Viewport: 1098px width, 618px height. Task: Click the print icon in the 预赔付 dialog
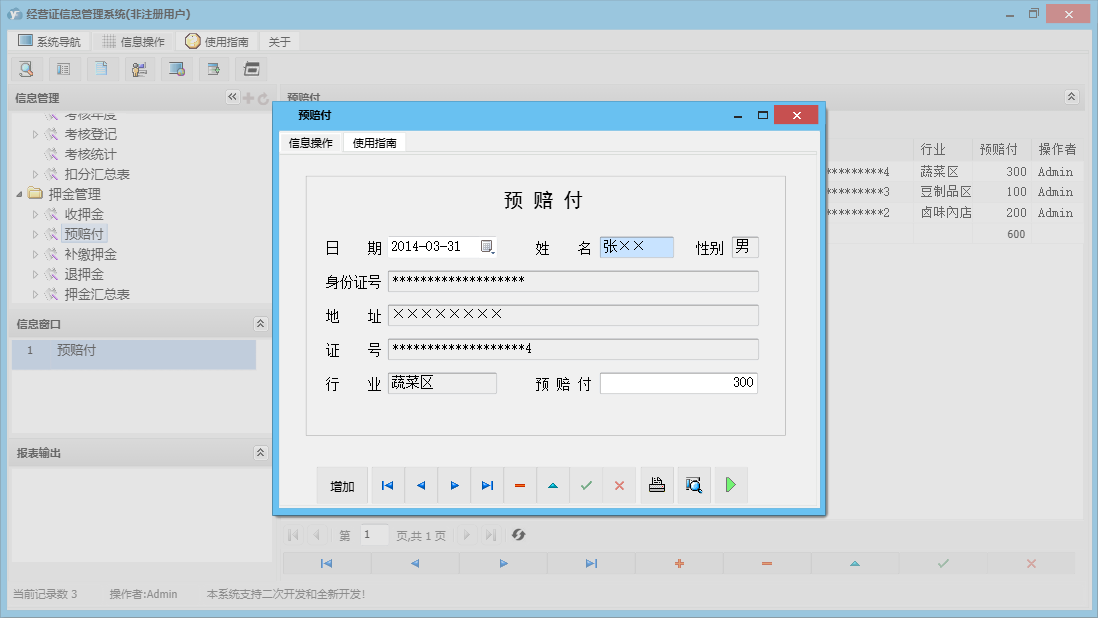pyautogui.click(x=656, y=485)
